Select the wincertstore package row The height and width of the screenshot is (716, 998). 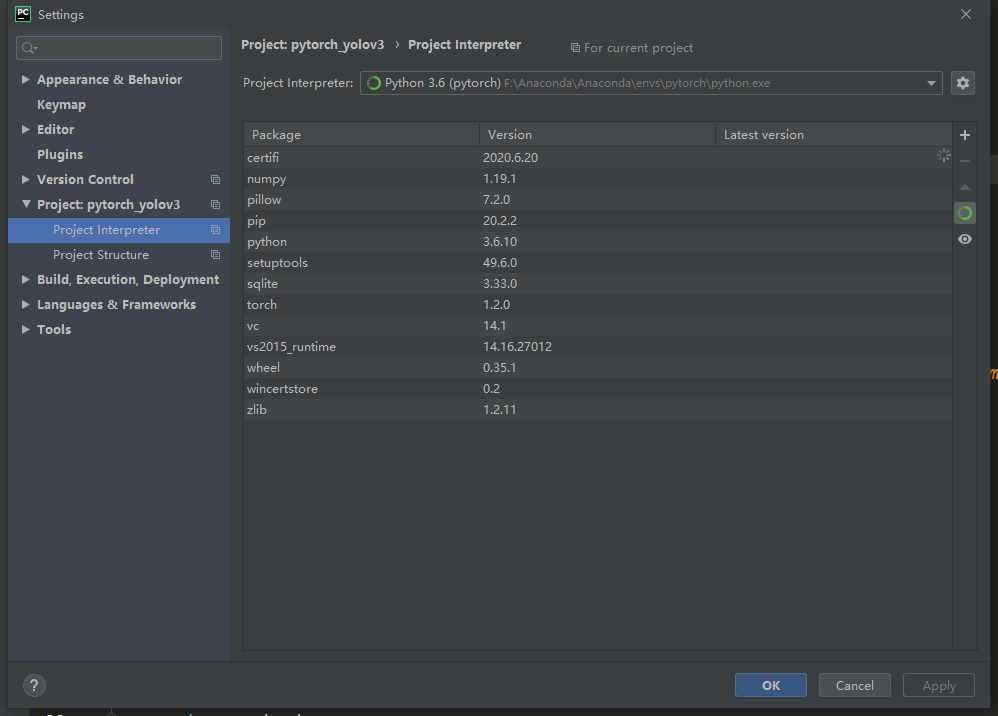[598, 389]
